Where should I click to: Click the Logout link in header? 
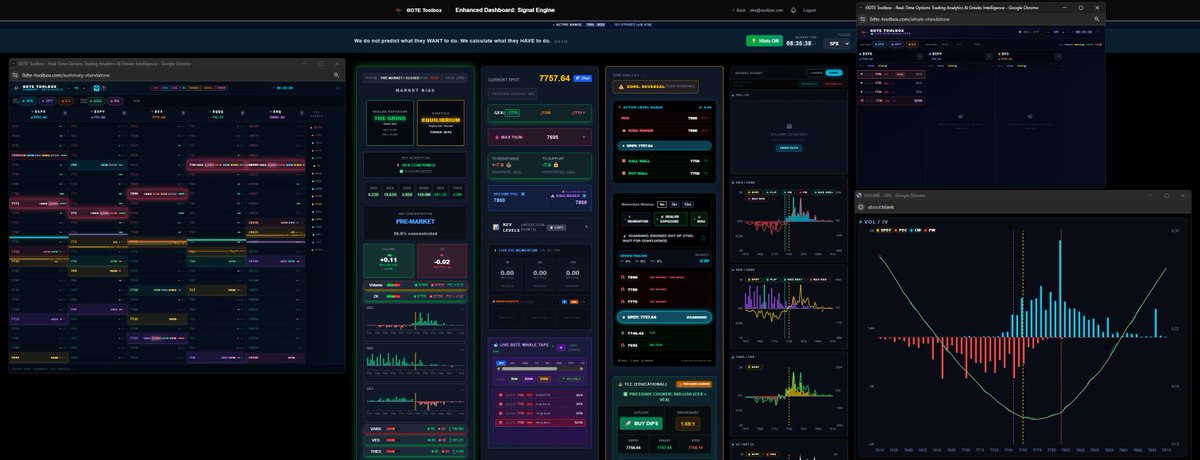[x=809, y=9]
